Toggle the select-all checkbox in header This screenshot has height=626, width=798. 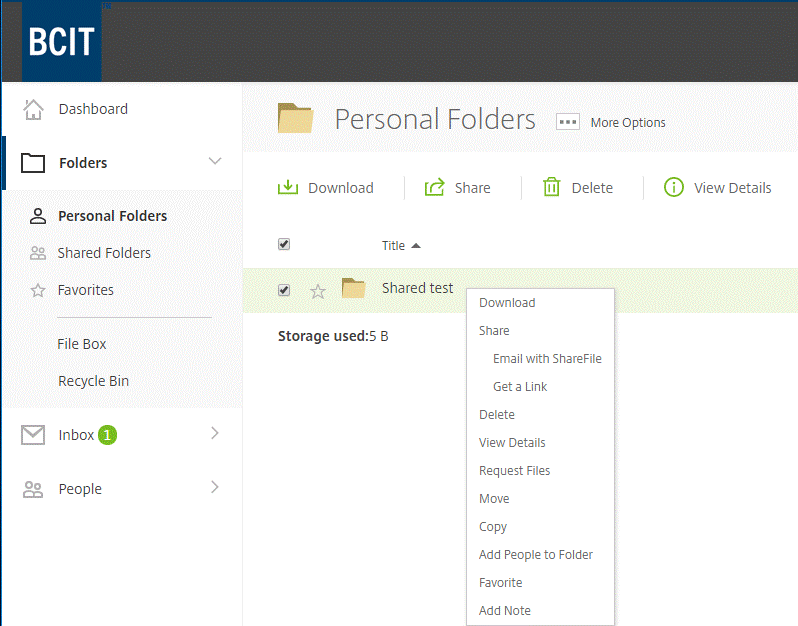pyautogui.click(x=284, y=244)
